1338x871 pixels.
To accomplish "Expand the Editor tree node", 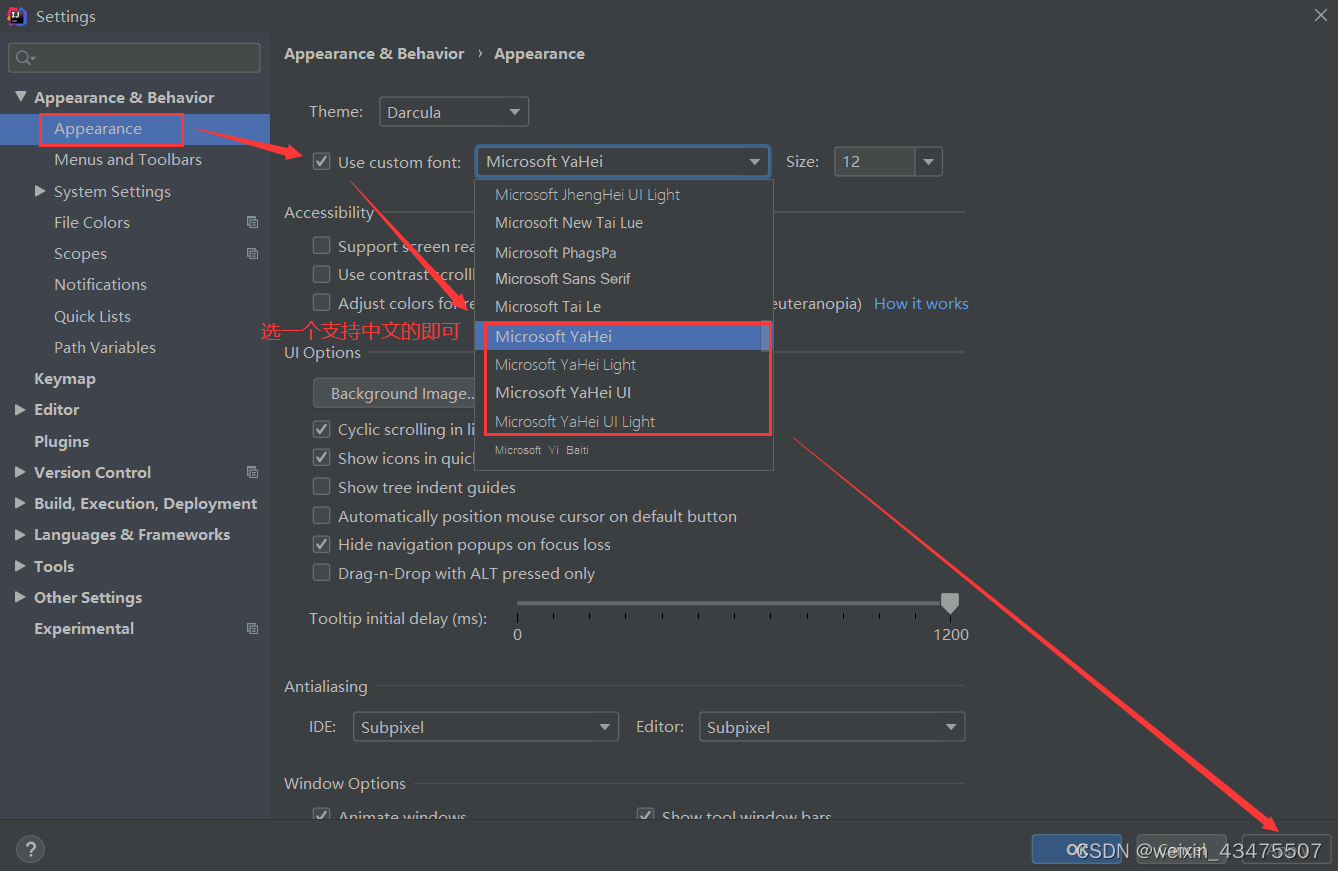I will click(21, 410).
